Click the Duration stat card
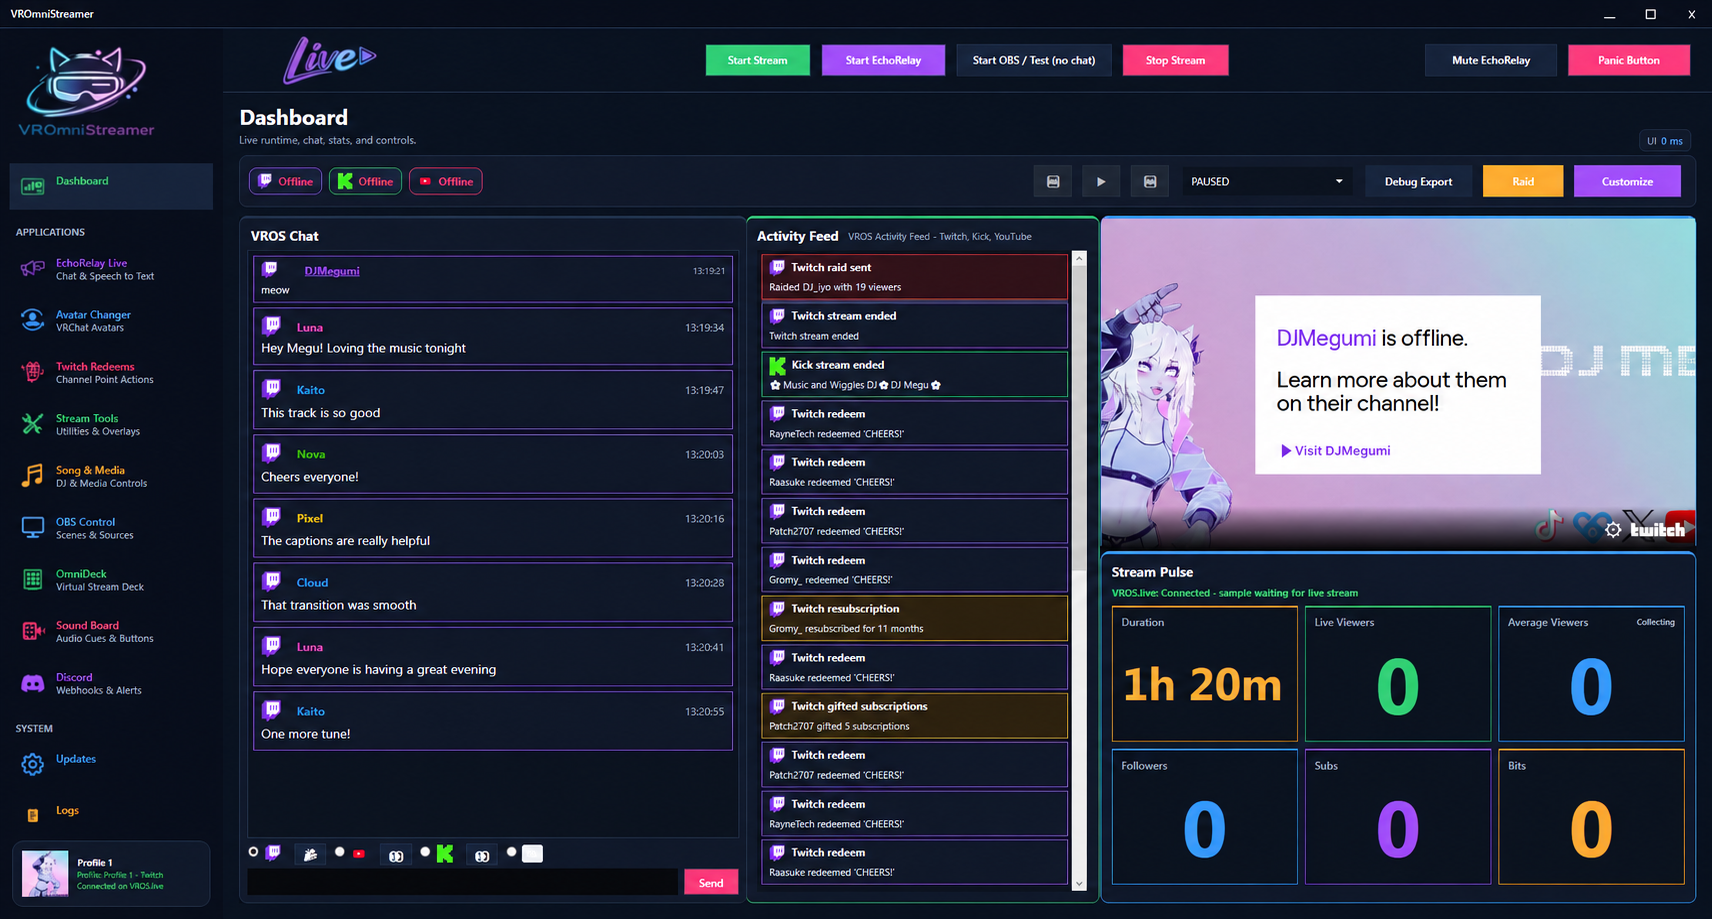Viewport: 1712px width, 919px height. coord(1204,674)
